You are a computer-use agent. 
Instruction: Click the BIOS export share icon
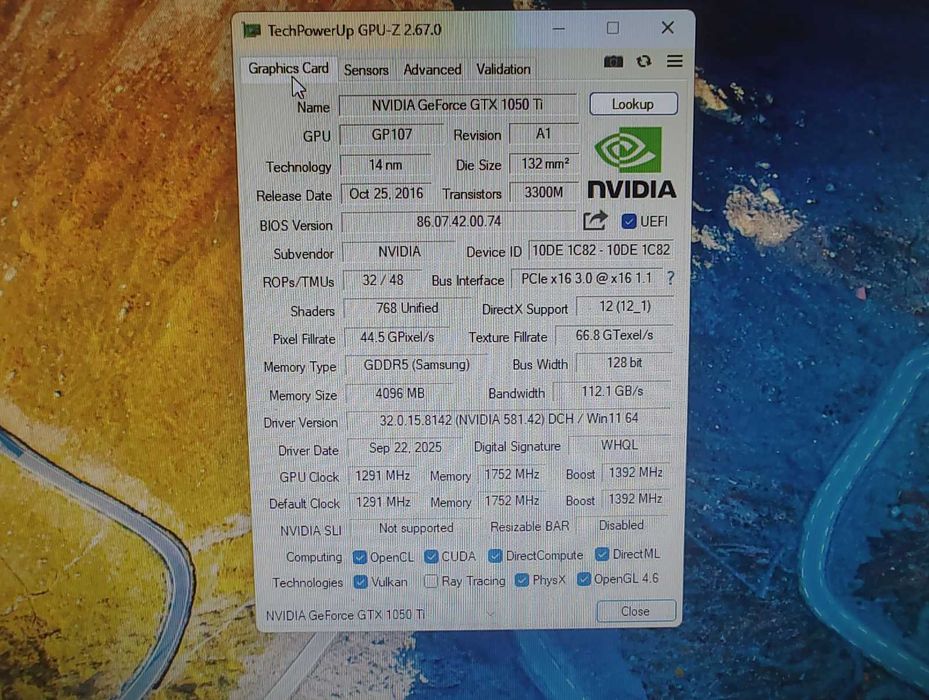tap(595, 220)
